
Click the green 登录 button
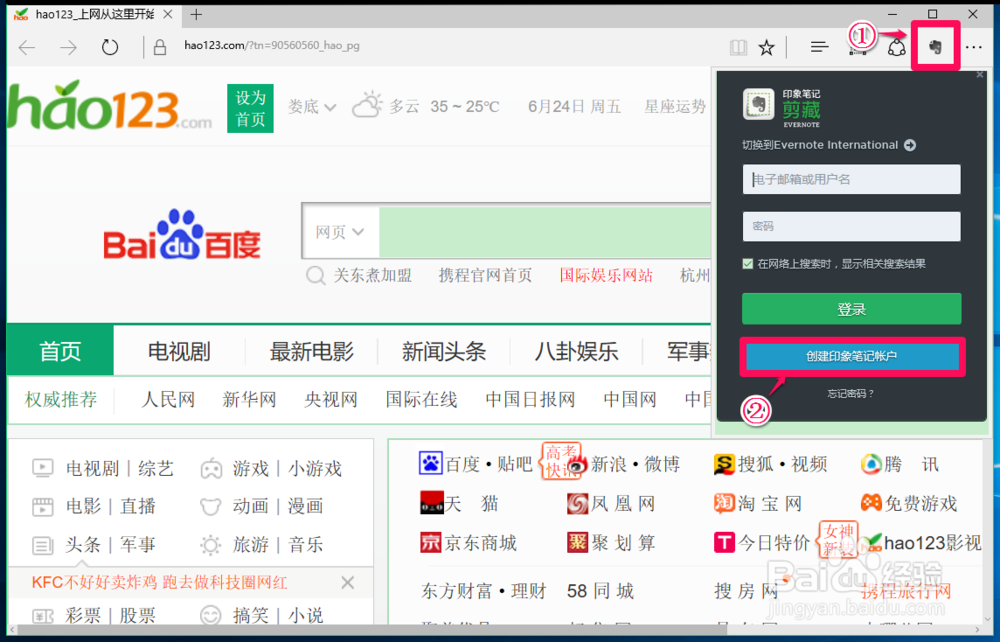[x=851, y=309]
